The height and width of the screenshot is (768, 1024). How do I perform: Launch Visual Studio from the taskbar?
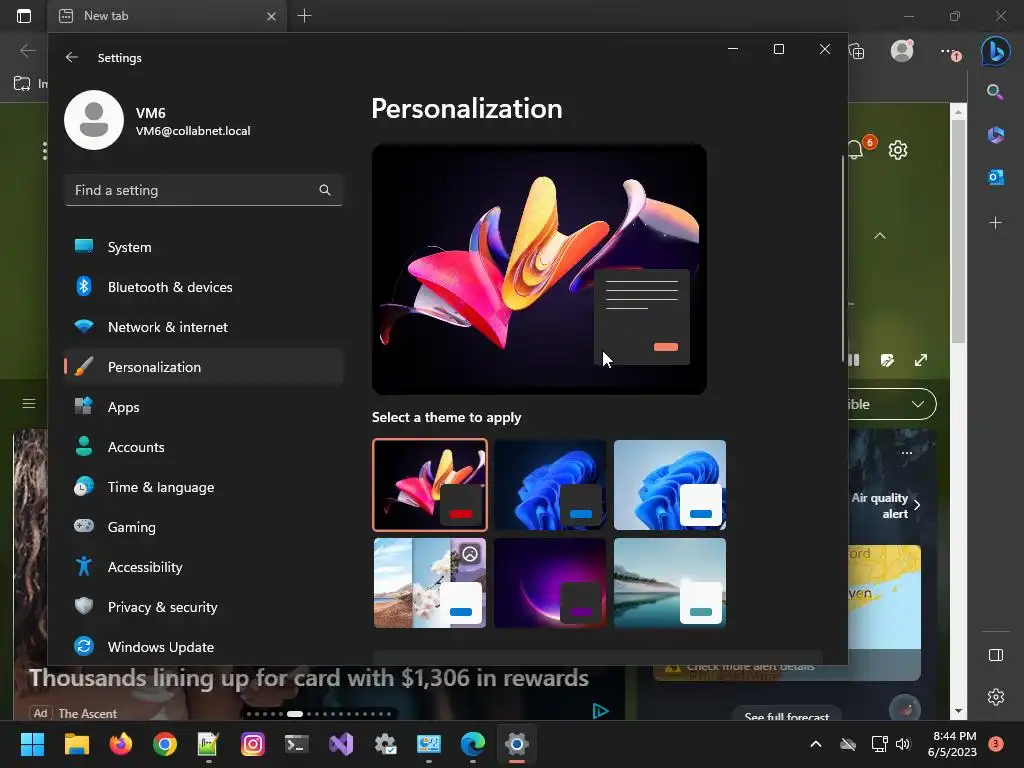pyautogui.click(x=341, y=744)
